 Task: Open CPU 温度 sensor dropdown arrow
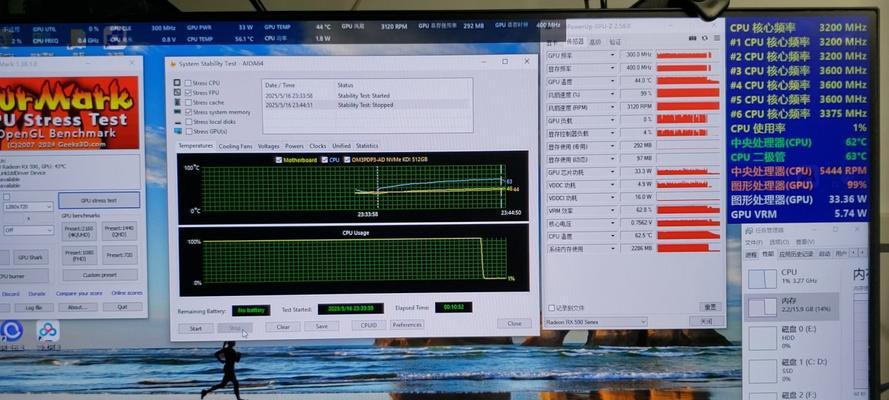tap(612, 235)
